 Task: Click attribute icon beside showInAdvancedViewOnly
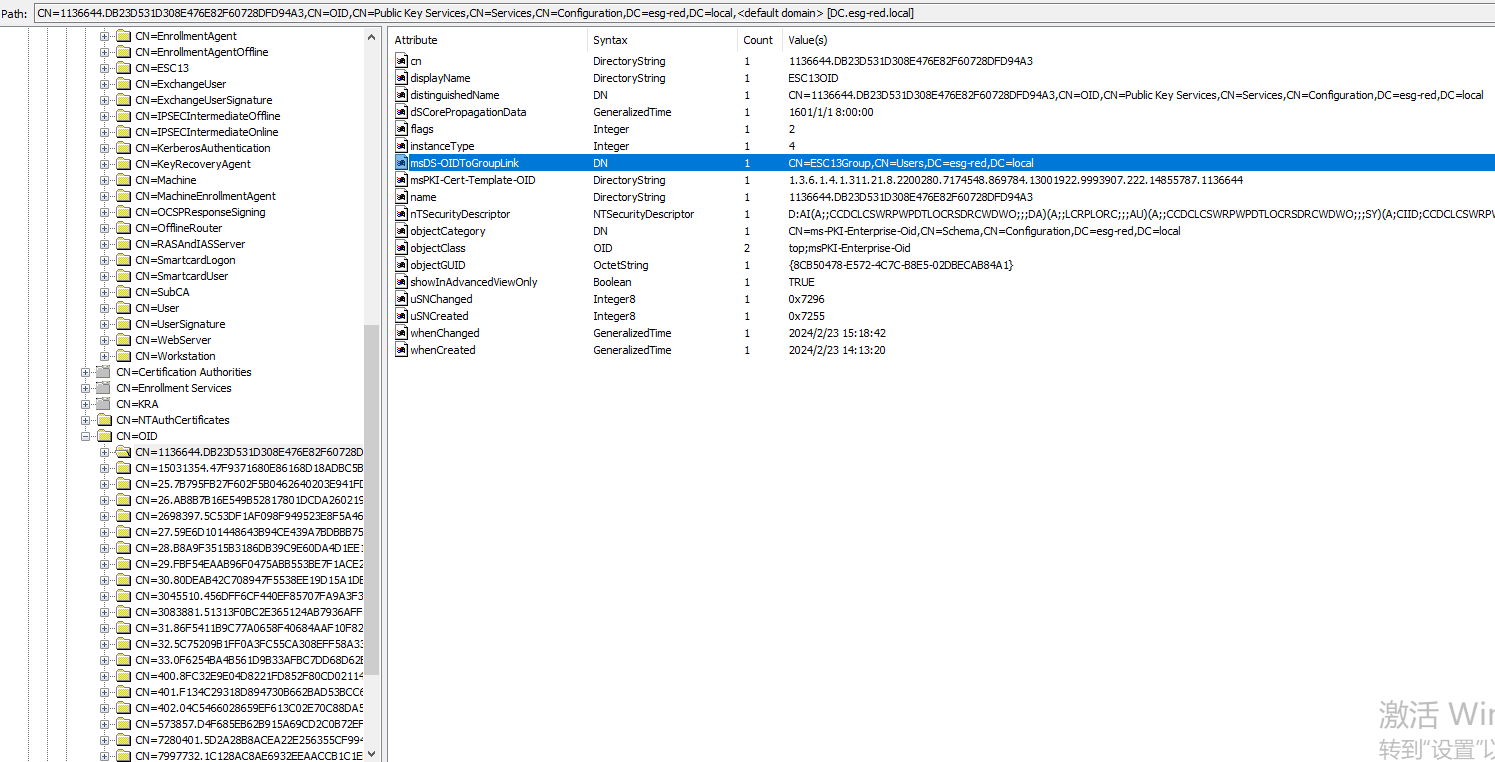coord(401,282)
